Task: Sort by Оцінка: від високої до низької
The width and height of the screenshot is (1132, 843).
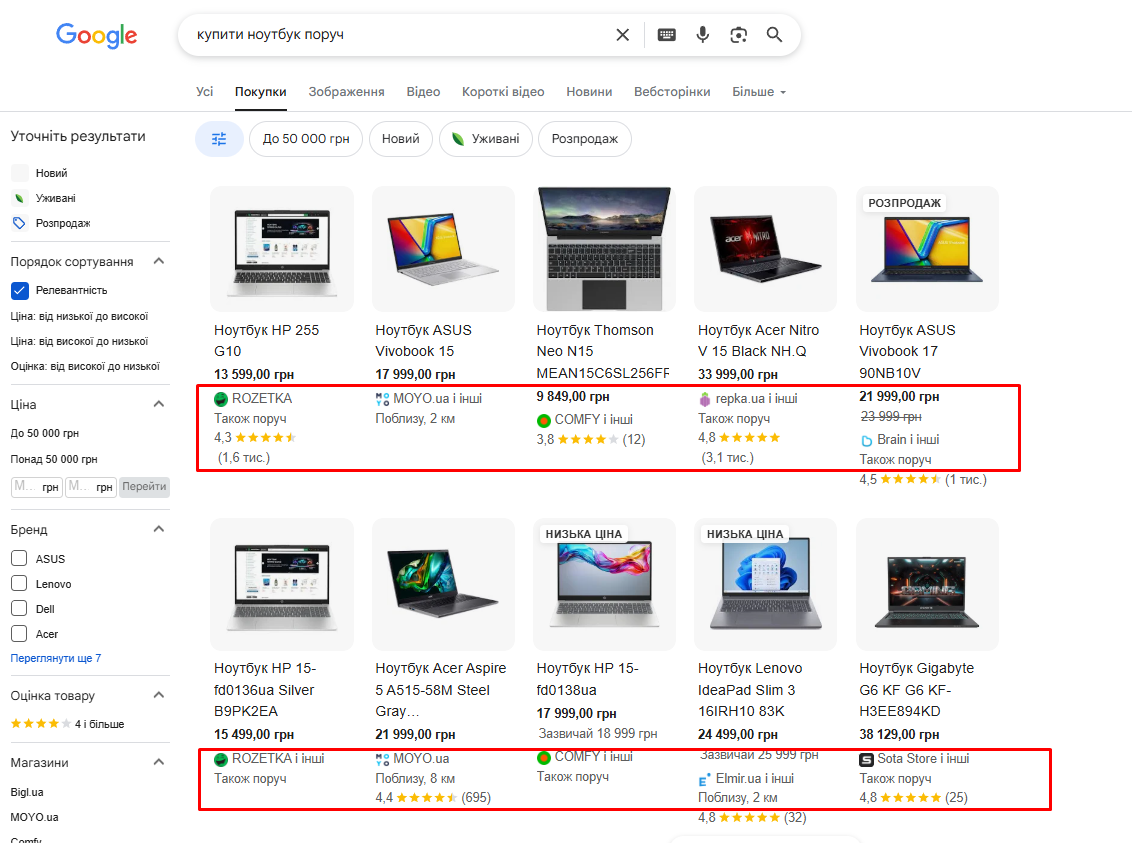Action: coord(85,367)
